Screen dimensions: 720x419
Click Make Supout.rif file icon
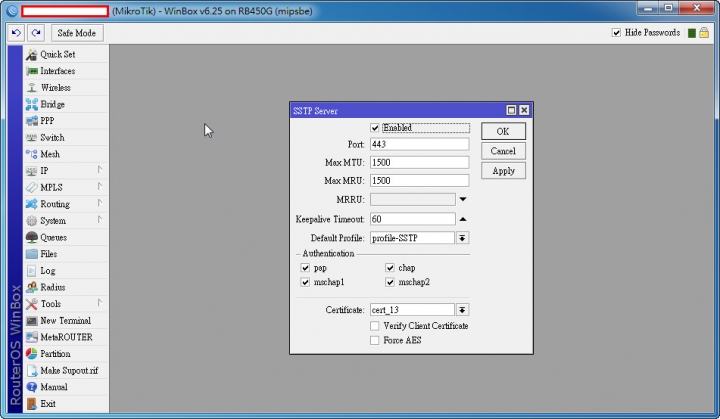tap(32, 370)
